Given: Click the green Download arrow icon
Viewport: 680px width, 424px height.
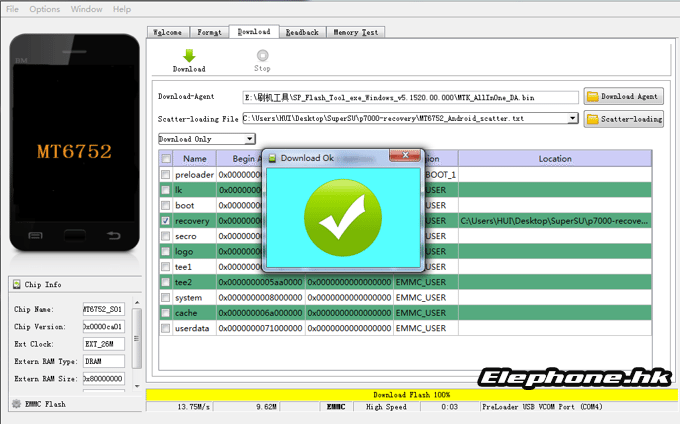Looking at the screenshot, I should [x=188, y=56].
